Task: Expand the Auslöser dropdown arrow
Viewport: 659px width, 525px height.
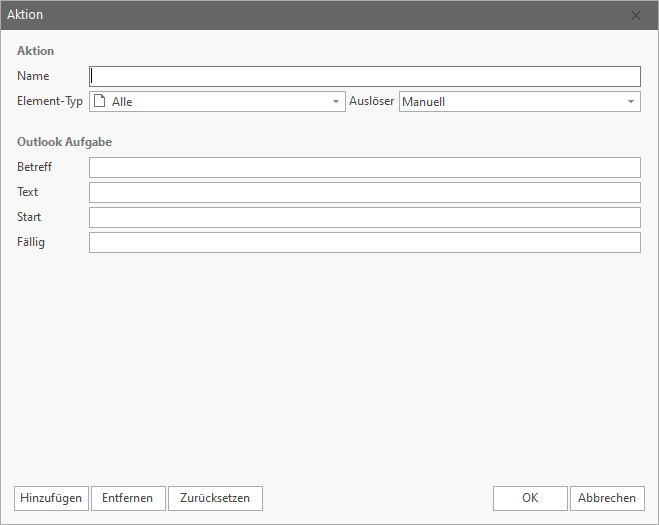Action: click(631, 101)
